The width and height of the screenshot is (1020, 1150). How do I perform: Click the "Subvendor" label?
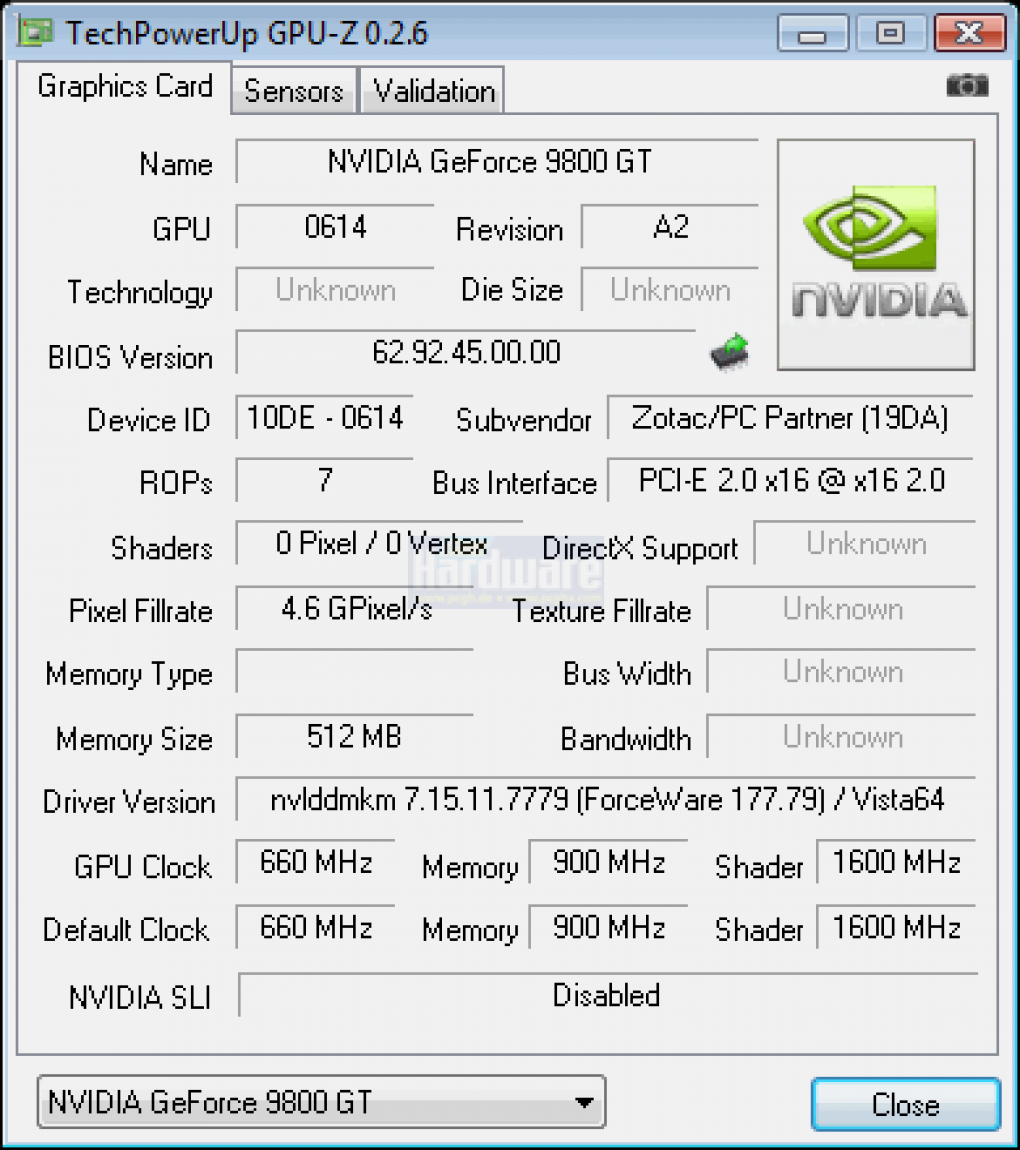(523, 420)
